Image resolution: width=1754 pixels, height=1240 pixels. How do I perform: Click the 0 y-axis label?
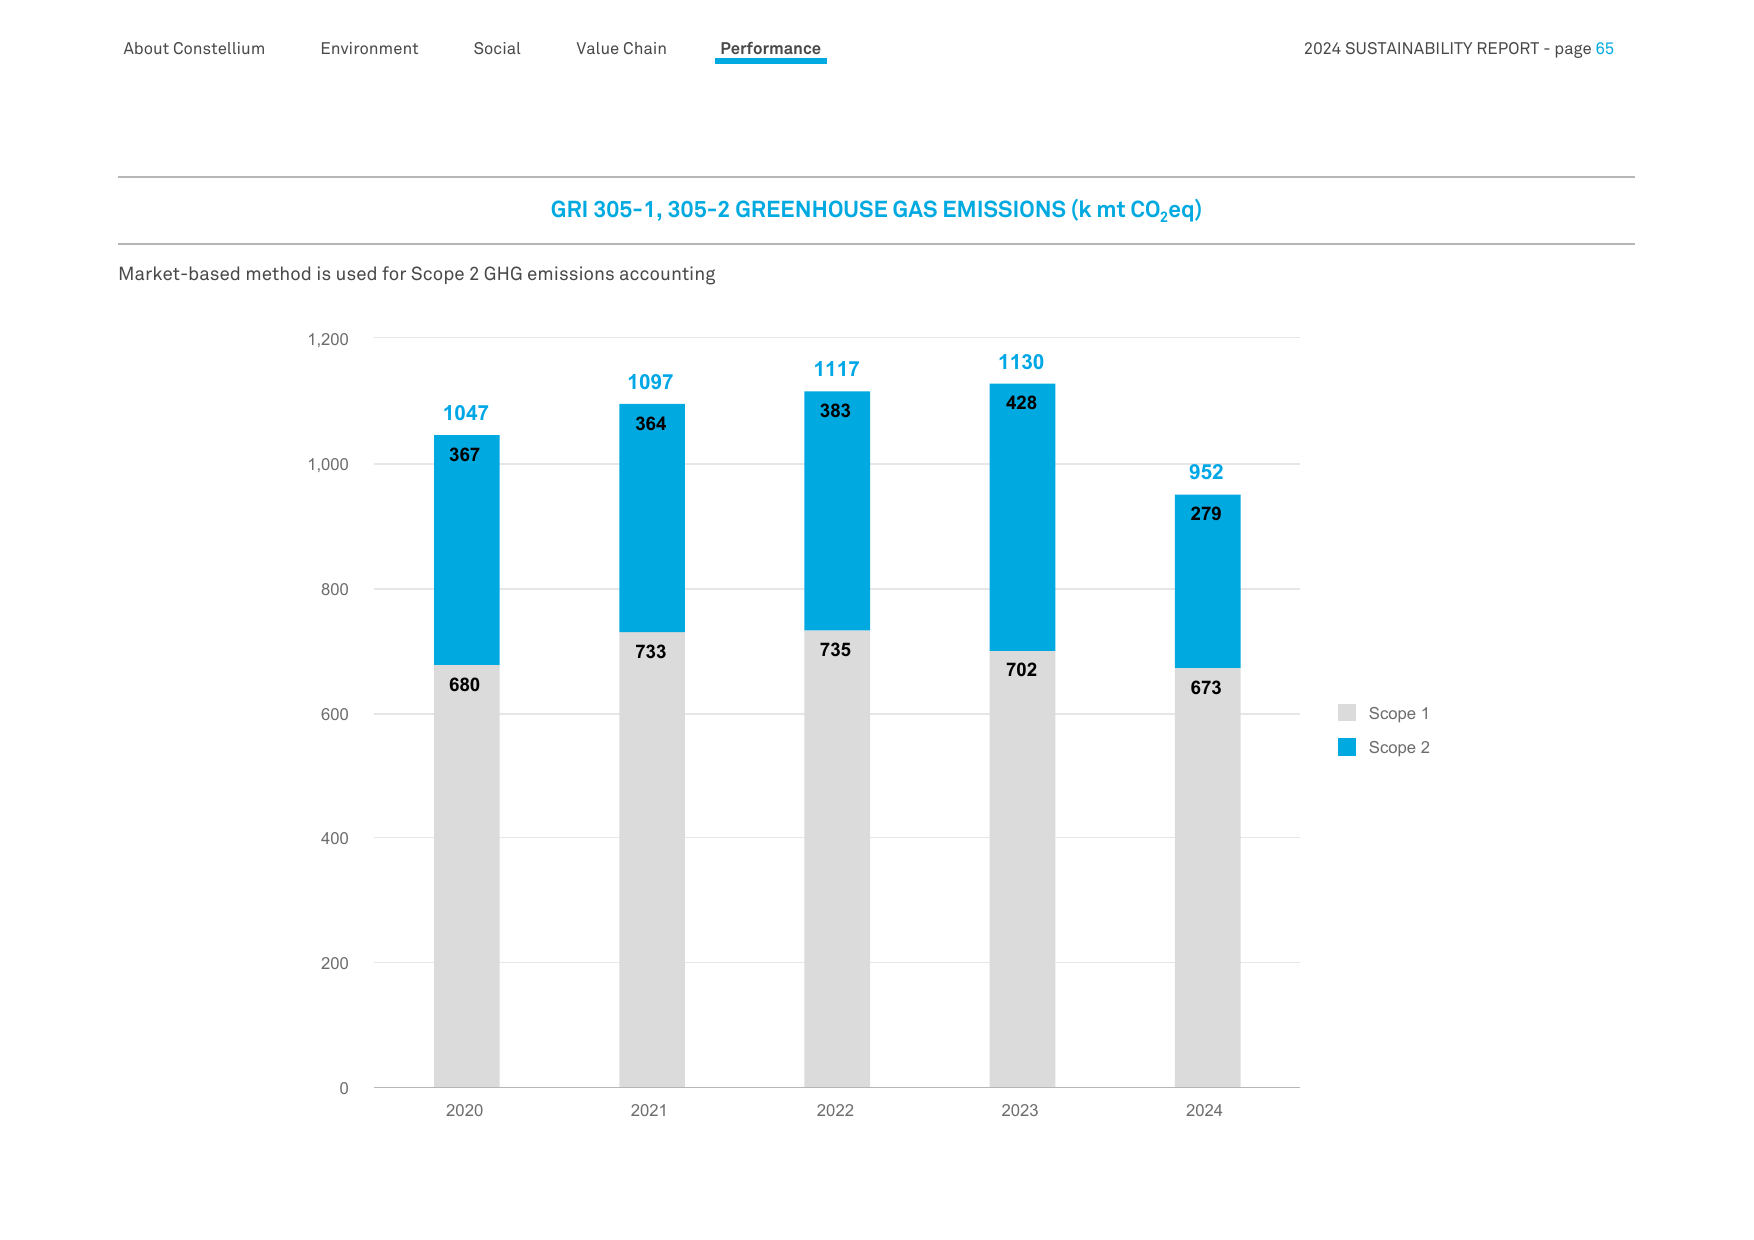click(344, 1088)
